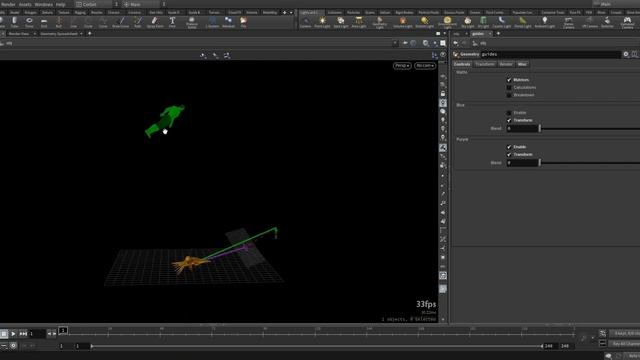Select the Font shelf tool
Viewport: 640px width, 360px height.
tap(172, 22)
